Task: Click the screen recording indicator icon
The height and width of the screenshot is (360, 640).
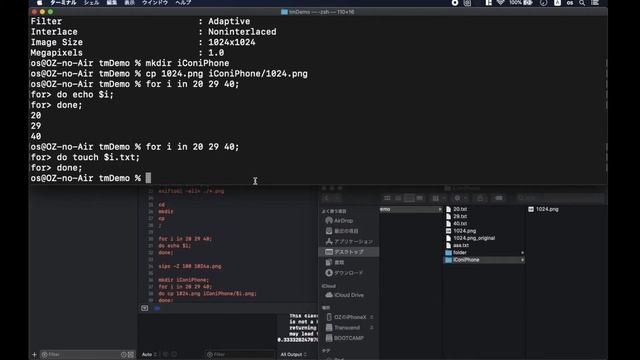Action: click(x=455, y=3)
